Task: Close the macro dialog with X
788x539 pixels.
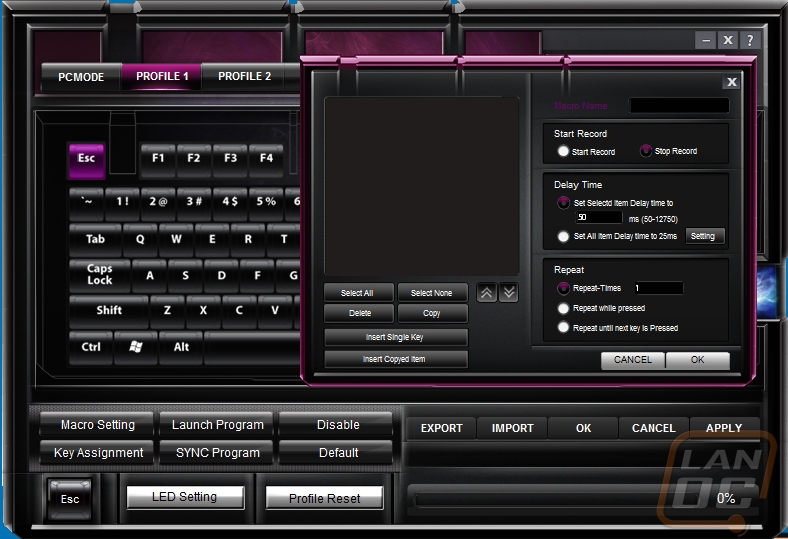Action: [x=732, y=82]
